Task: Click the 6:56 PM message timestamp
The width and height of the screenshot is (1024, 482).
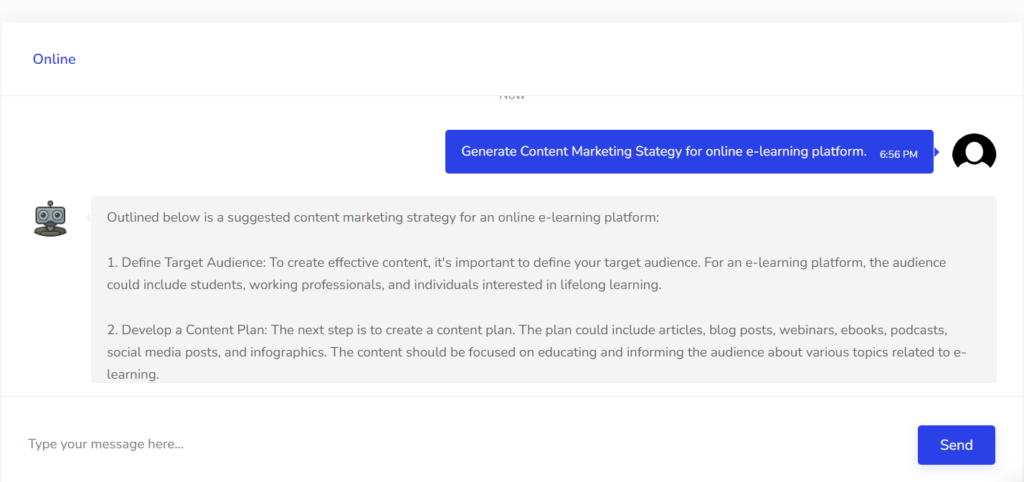Action: point(898,154)
